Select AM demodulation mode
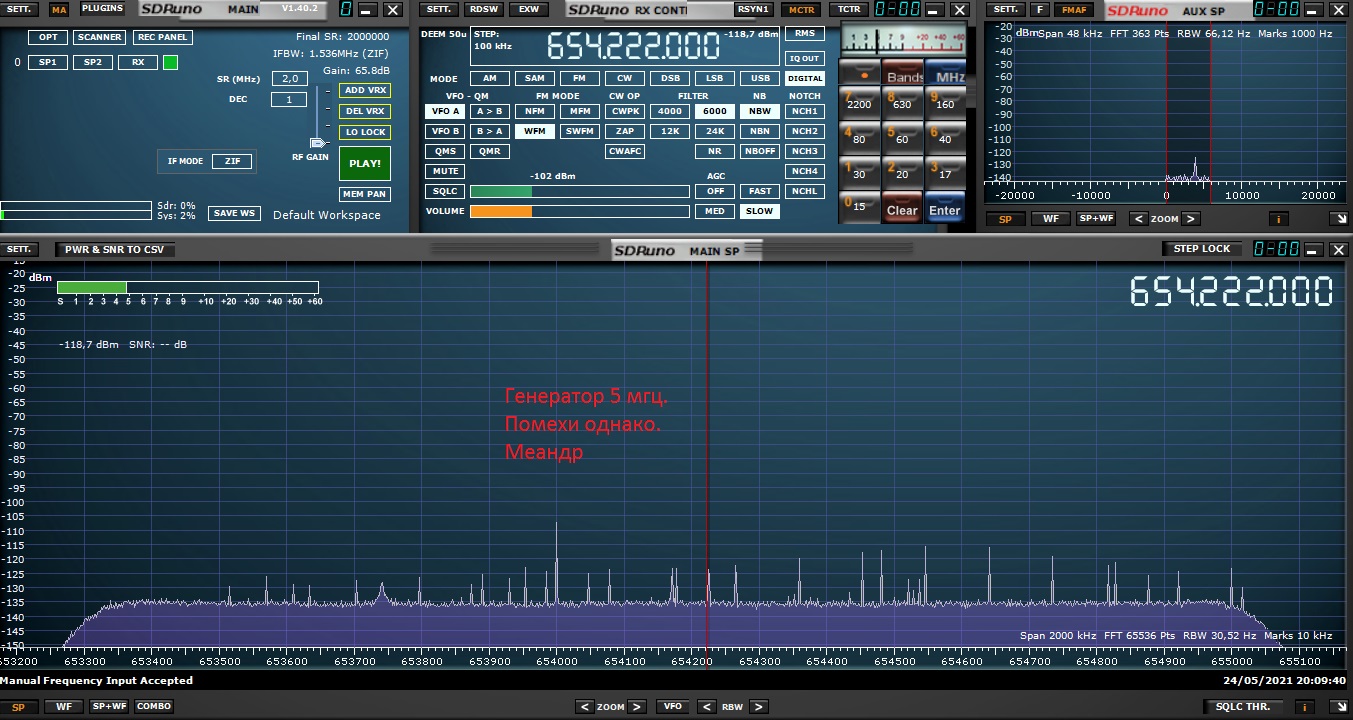This screenshot has width=1353, height=720. click(489, 78)
